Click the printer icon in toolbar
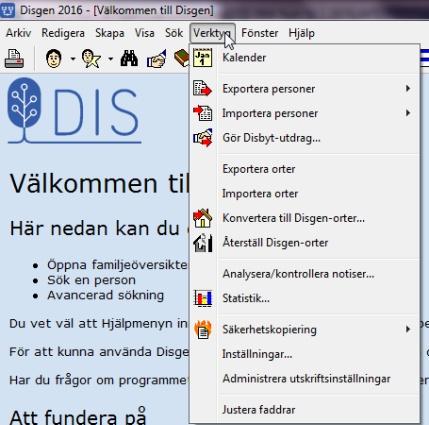The width and height of the screenshot is (429, 425). click(x=14, y=58)
